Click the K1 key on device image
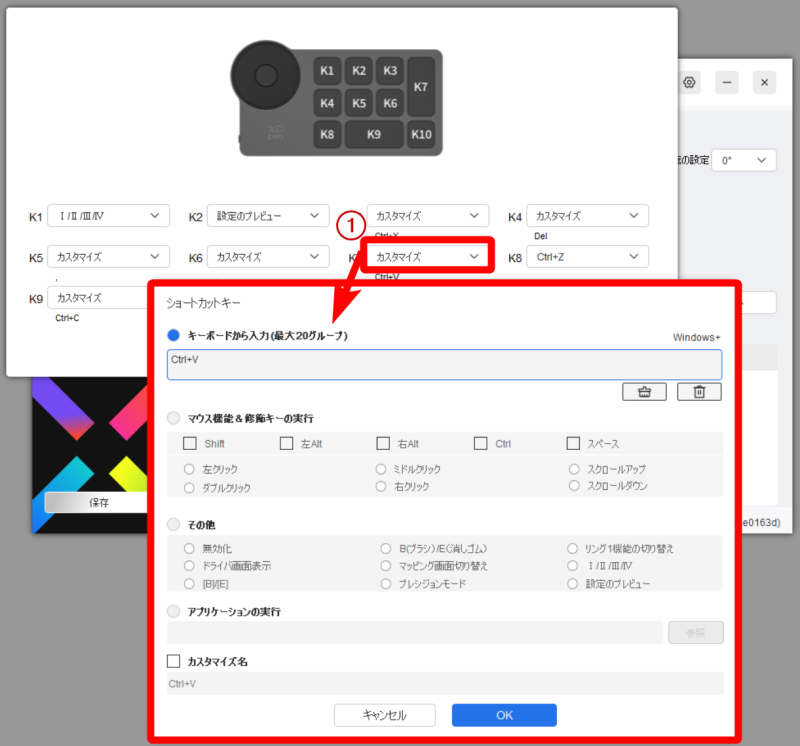 point(327,71)
